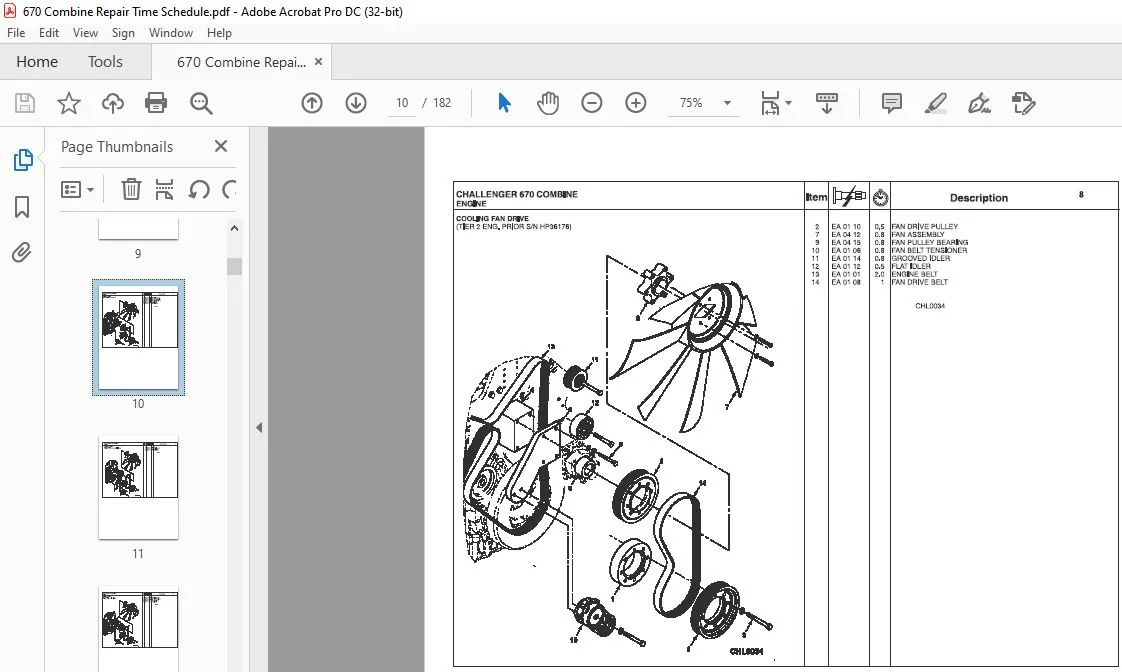The height and width of the screenshot is (672, 1122).
Task: Select page 10 thumbnail
Action: pos(138,337)
